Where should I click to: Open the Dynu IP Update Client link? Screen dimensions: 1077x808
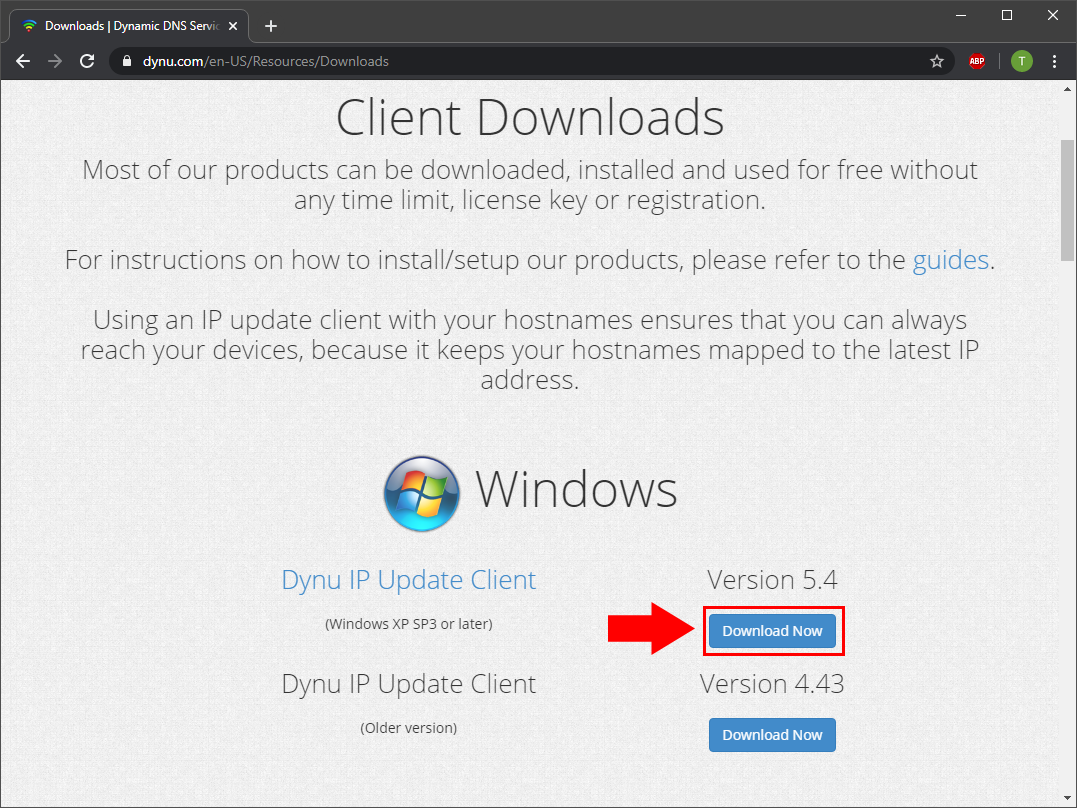(x=409, y=580)
